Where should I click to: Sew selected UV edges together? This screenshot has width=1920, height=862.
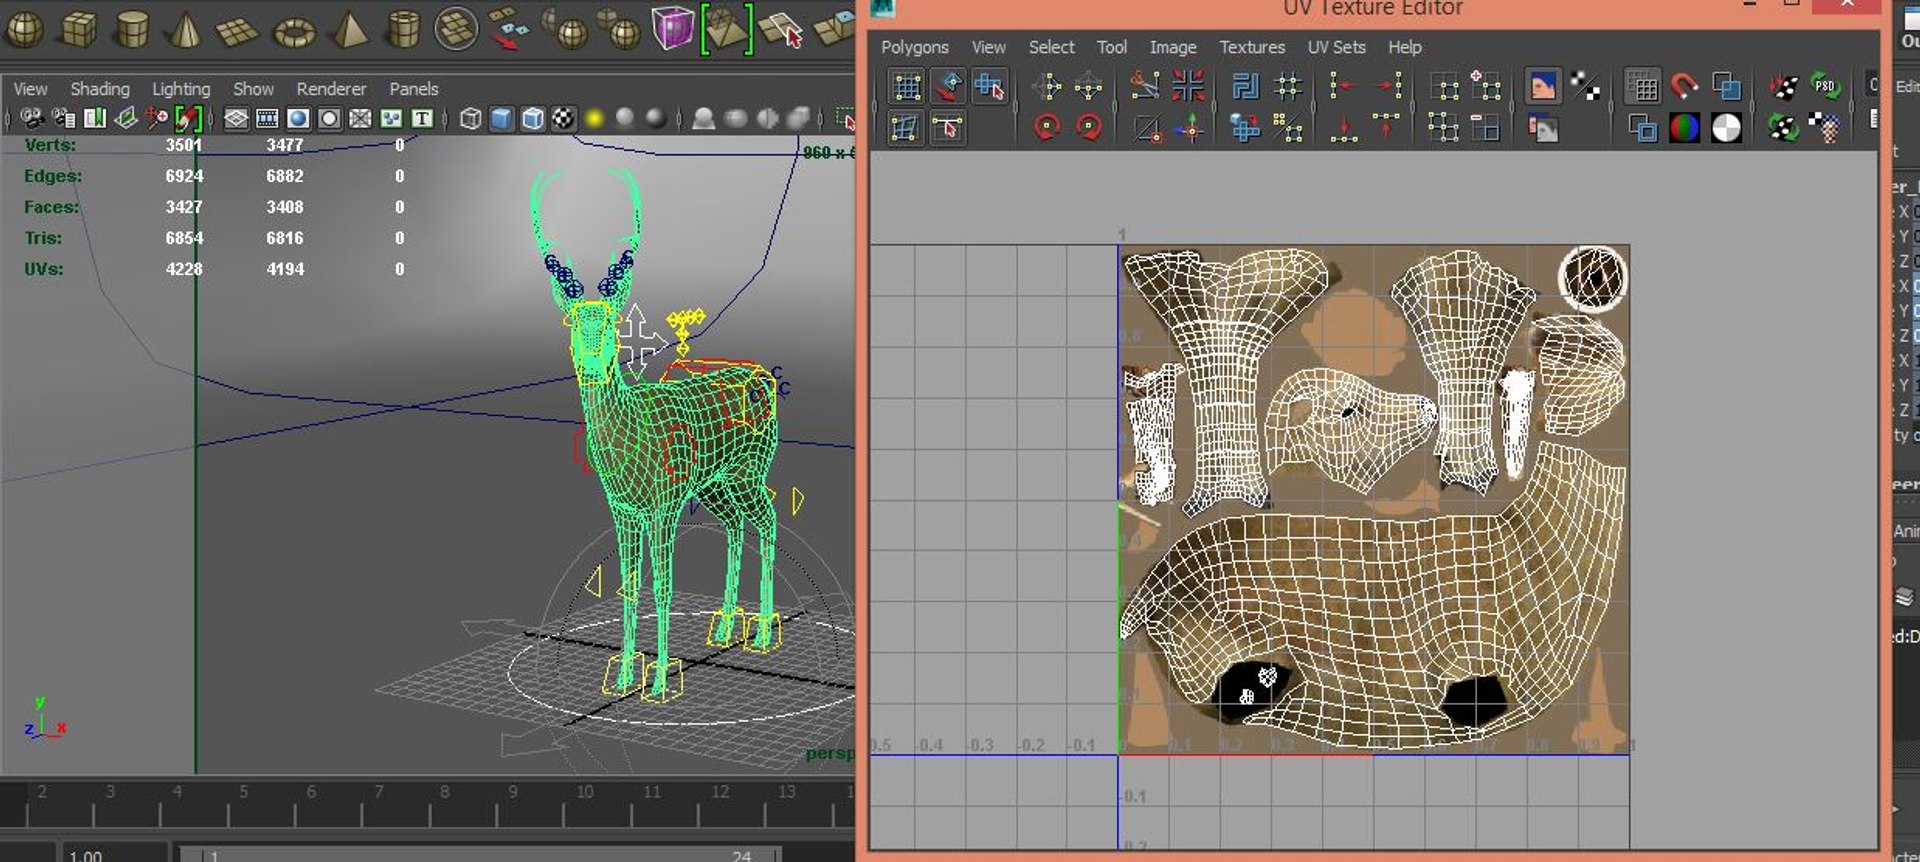1188,86
